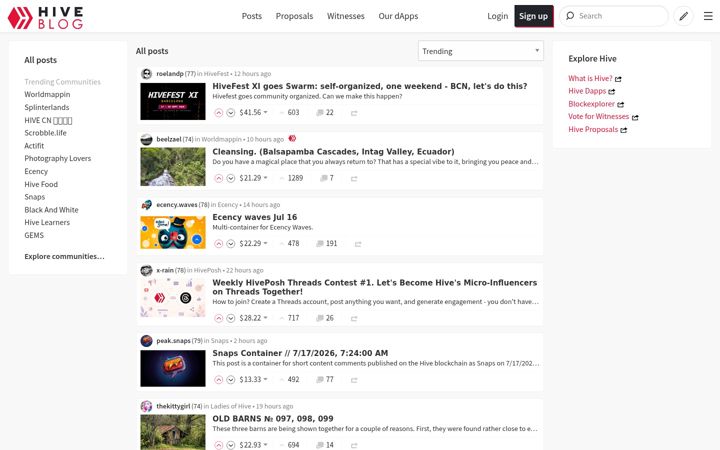Upvote the HiveFest XI post
This screenshot has height=450, width=720.
click(x=219, y=112)
